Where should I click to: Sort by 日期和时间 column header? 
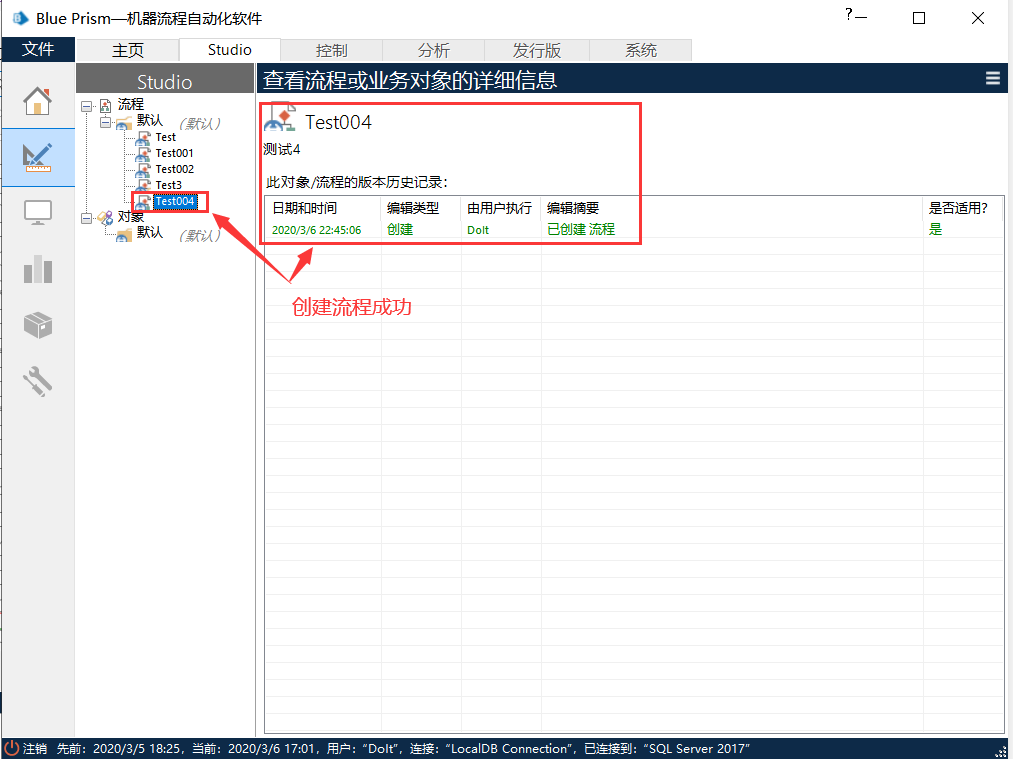[323, 208]
